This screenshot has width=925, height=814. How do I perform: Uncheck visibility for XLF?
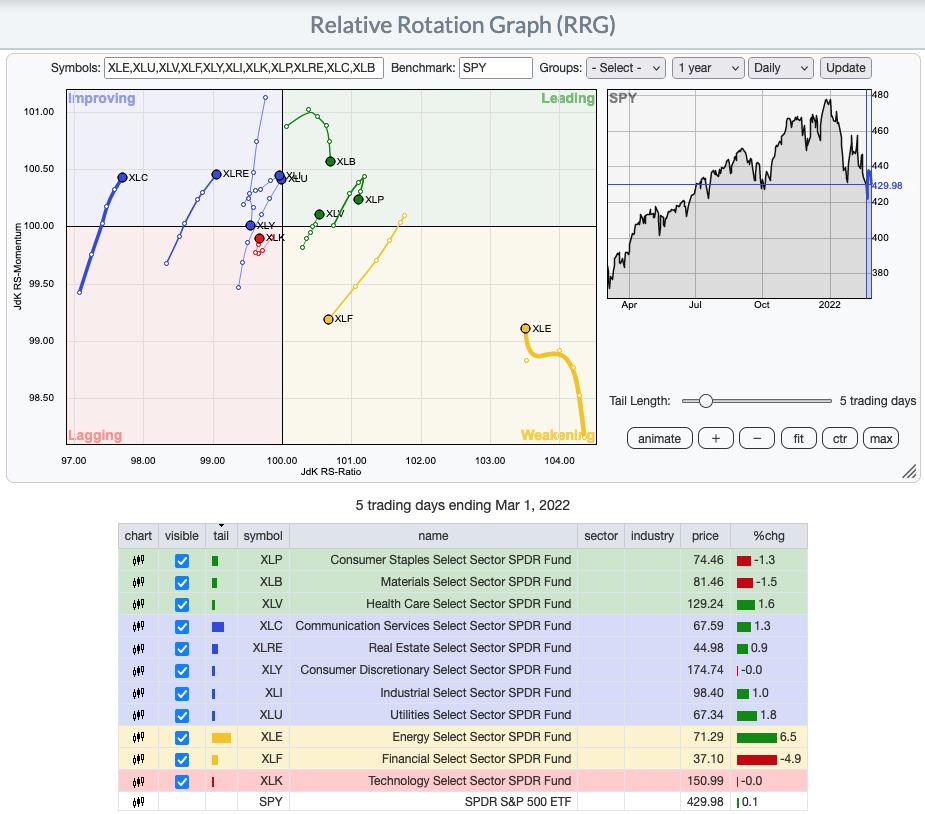pyautogui.click(x=182, y=760)
